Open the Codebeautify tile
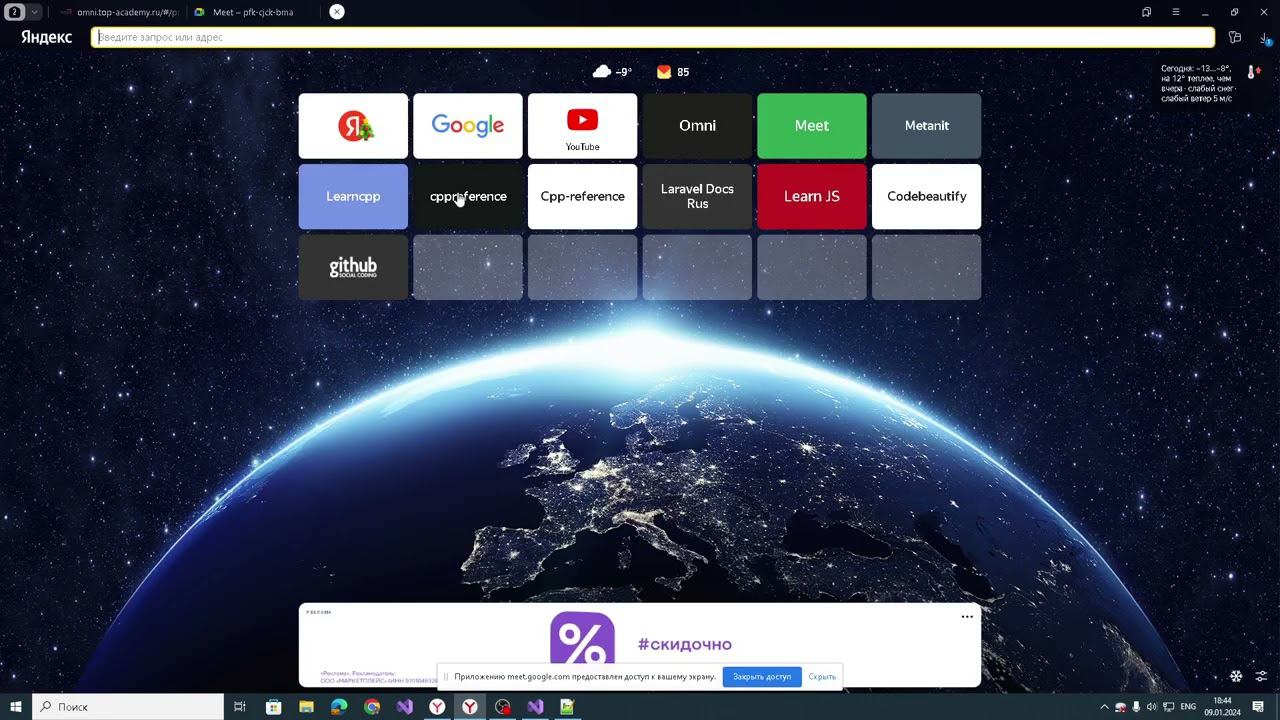This screenshot has width=1280, height=720. point(927,197)
